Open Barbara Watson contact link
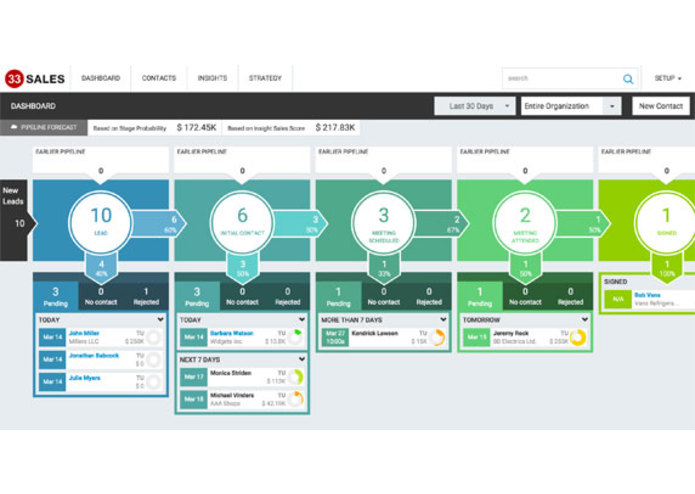This screenshot has height=494, width=695. 231,333
